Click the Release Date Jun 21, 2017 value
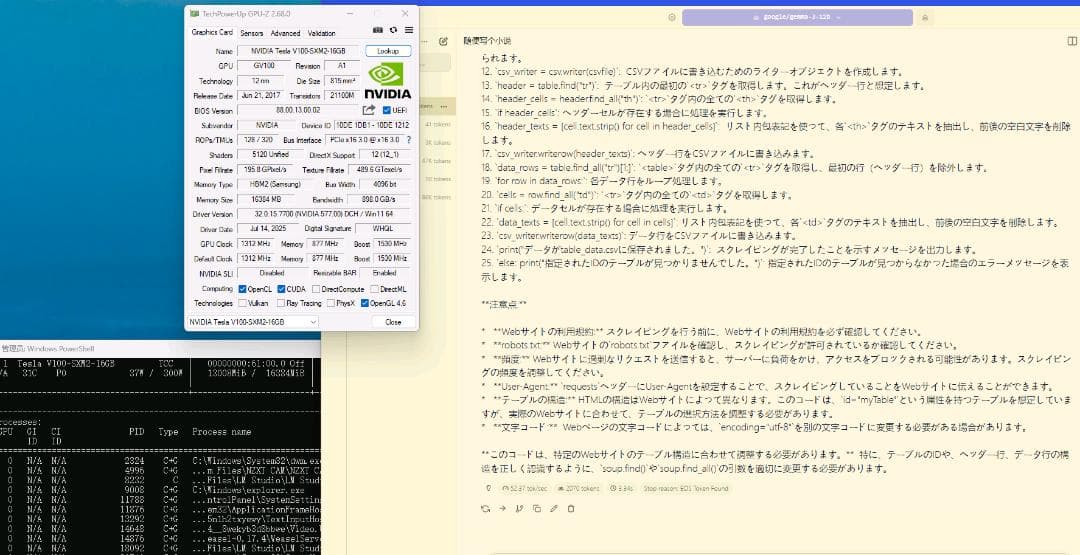 click(261, 96)
